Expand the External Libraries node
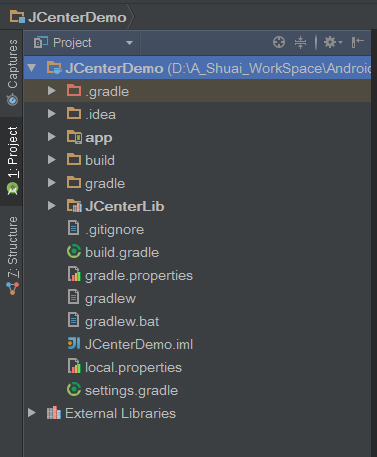This screenshot has height=457, width=377. pos(32,413)
